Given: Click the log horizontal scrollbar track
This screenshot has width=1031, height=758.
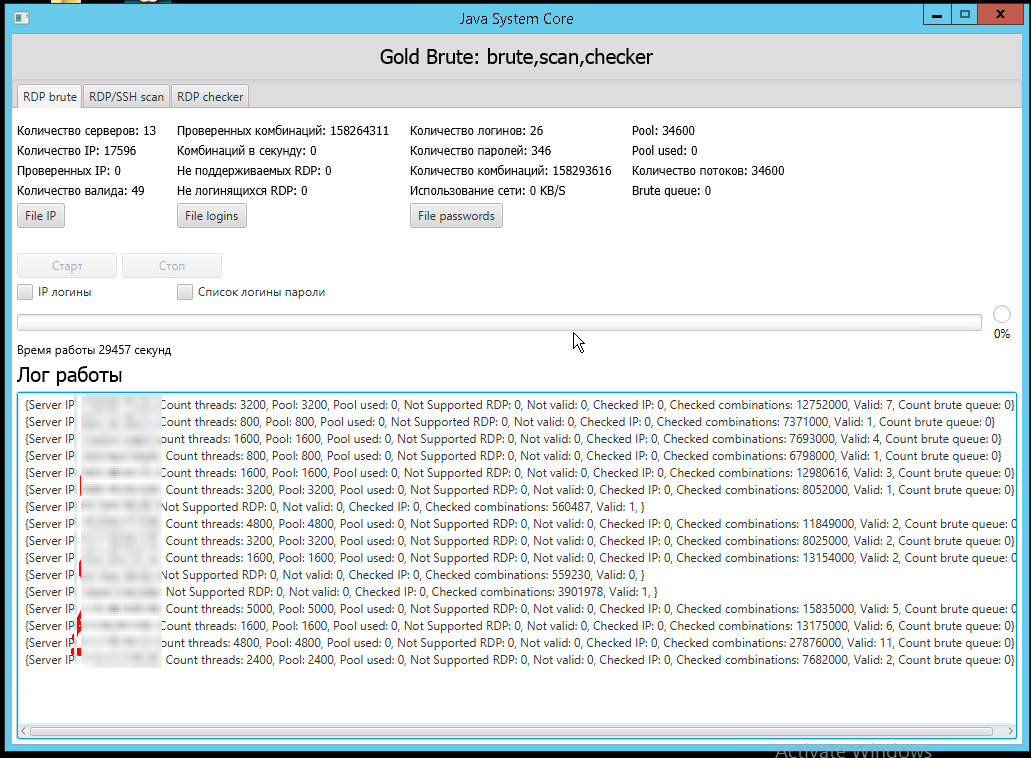Looking at the screenshot, I should coord(511,731).
